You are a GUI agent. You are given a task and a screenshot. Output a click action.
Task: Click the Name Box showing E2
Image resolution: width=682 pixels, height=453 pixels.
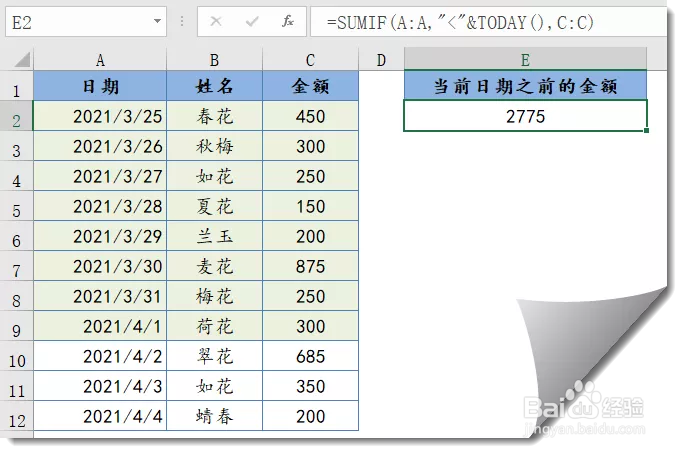click(86, 22)
